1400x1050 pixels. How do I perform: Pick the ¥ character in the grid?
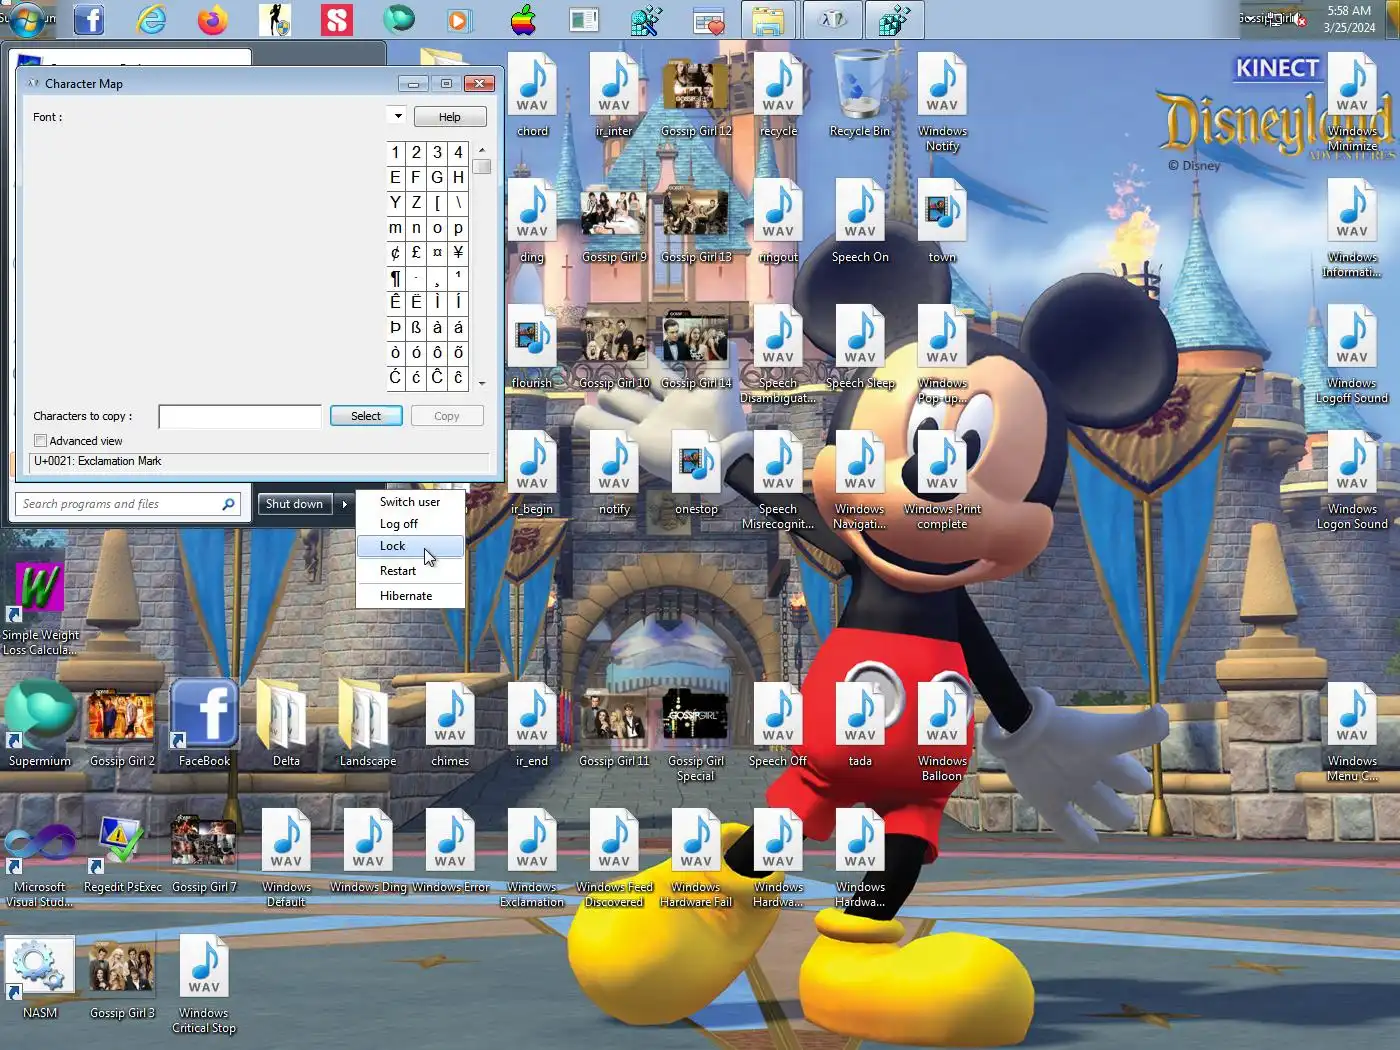[458, 252]
